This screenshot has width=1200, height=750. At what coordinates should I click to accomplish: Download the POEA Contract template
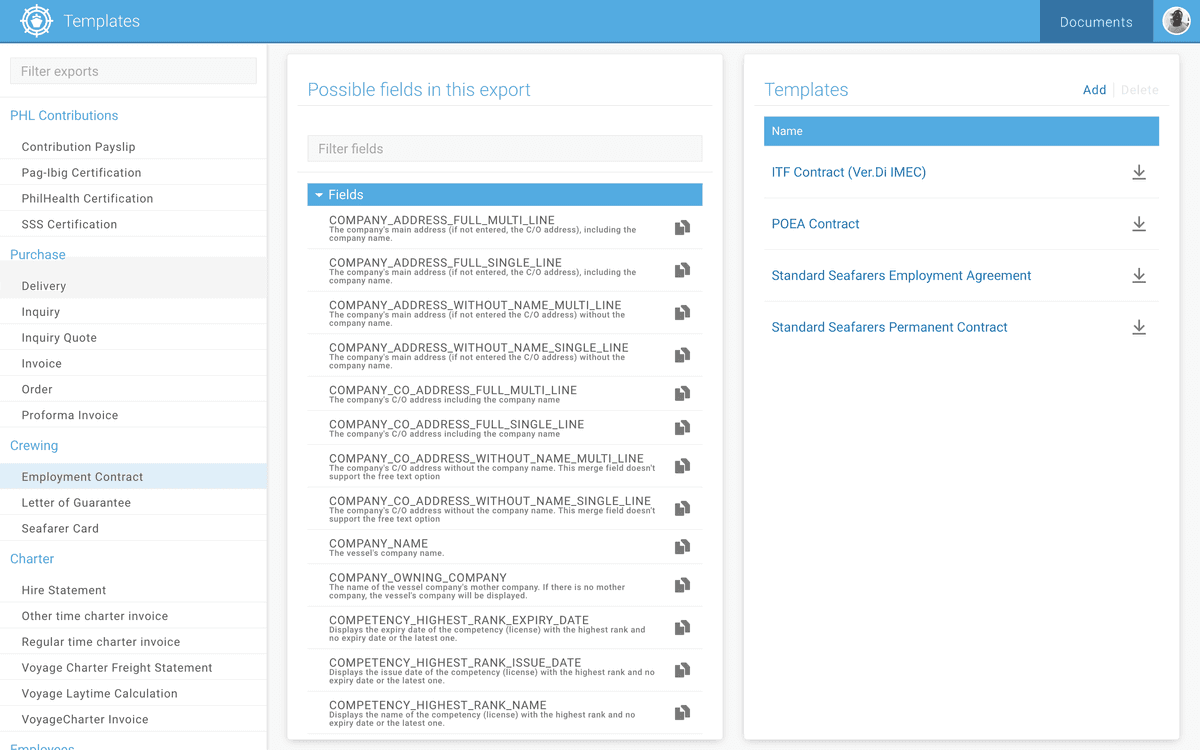(x=1138, y=224)
